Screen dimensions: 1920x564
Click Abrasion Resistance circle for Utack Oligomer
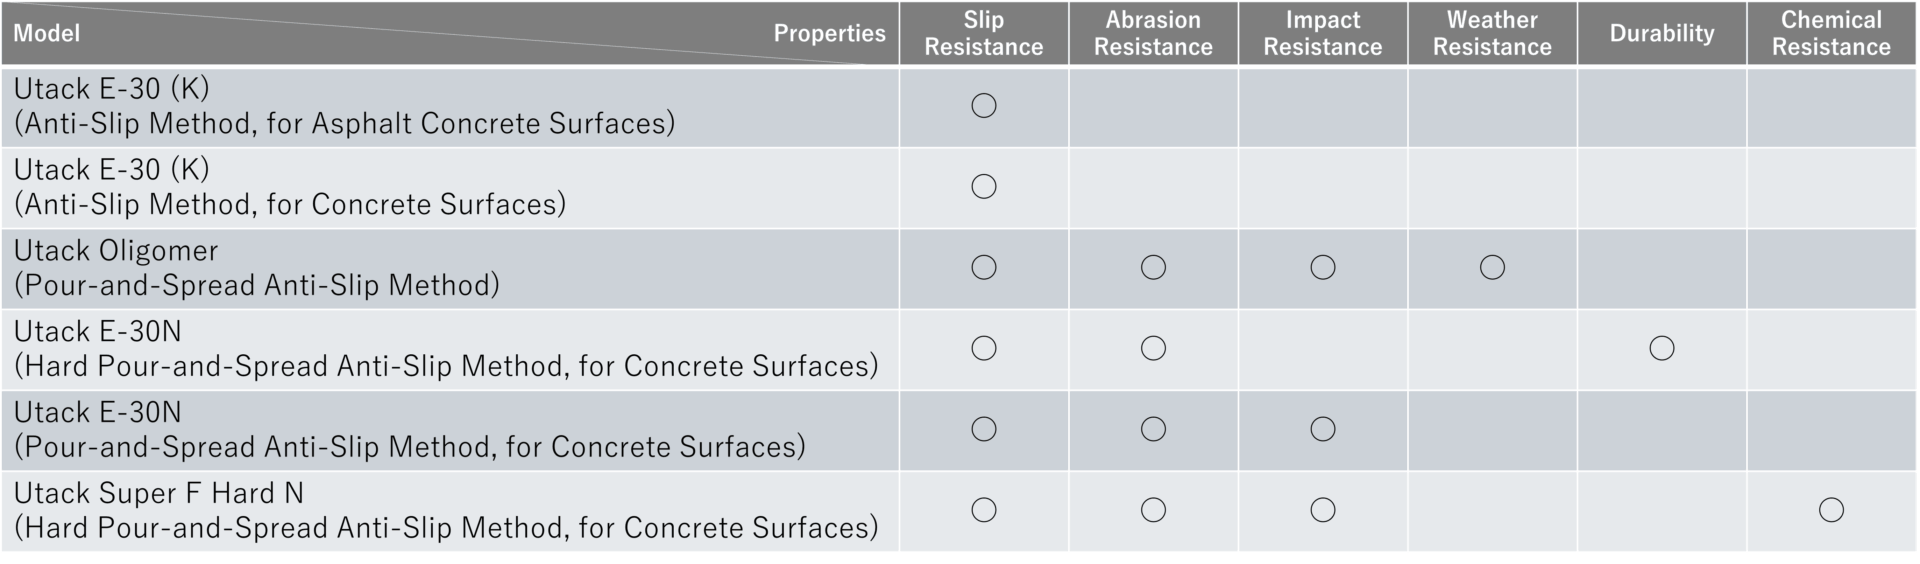[1153, 267]
